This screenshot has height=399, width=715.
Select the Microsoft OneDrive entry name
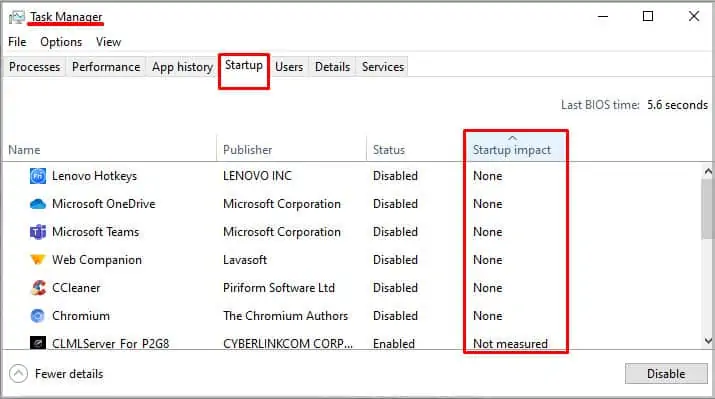(104, 204)
